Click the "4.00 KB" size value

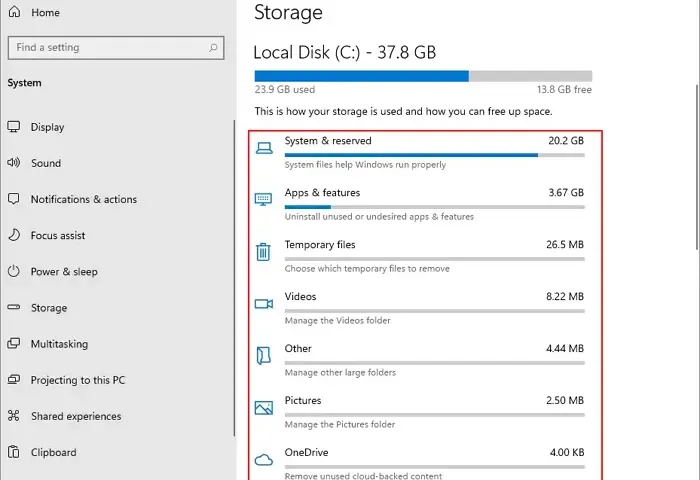567,452
